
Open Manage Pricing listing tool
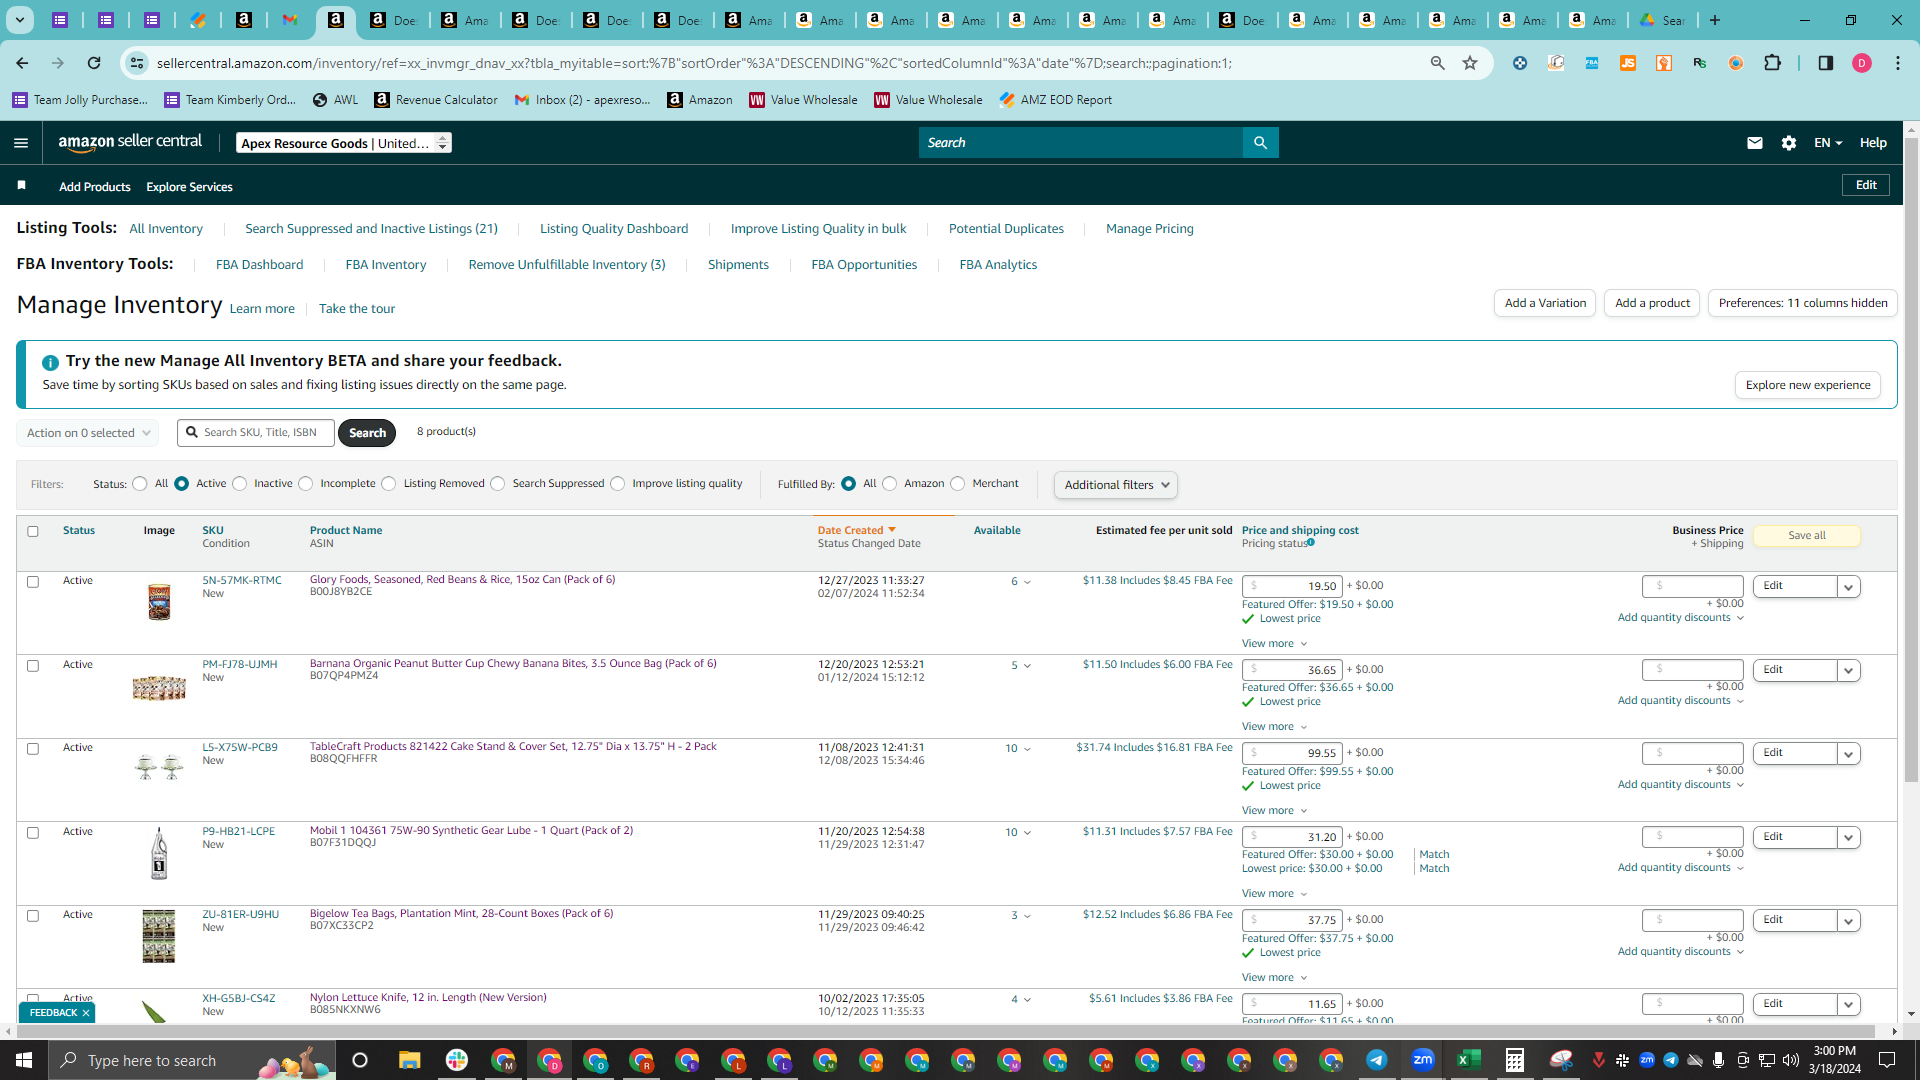pyautogui.click(x=1150, y=229)
